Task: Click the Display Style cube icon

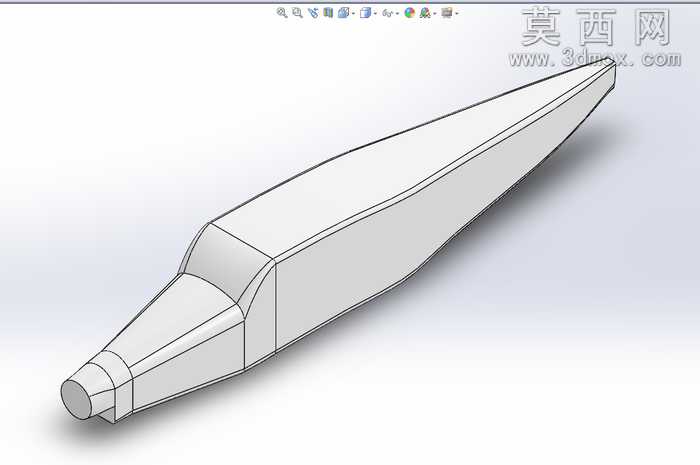Action: [x=366, y=13]
